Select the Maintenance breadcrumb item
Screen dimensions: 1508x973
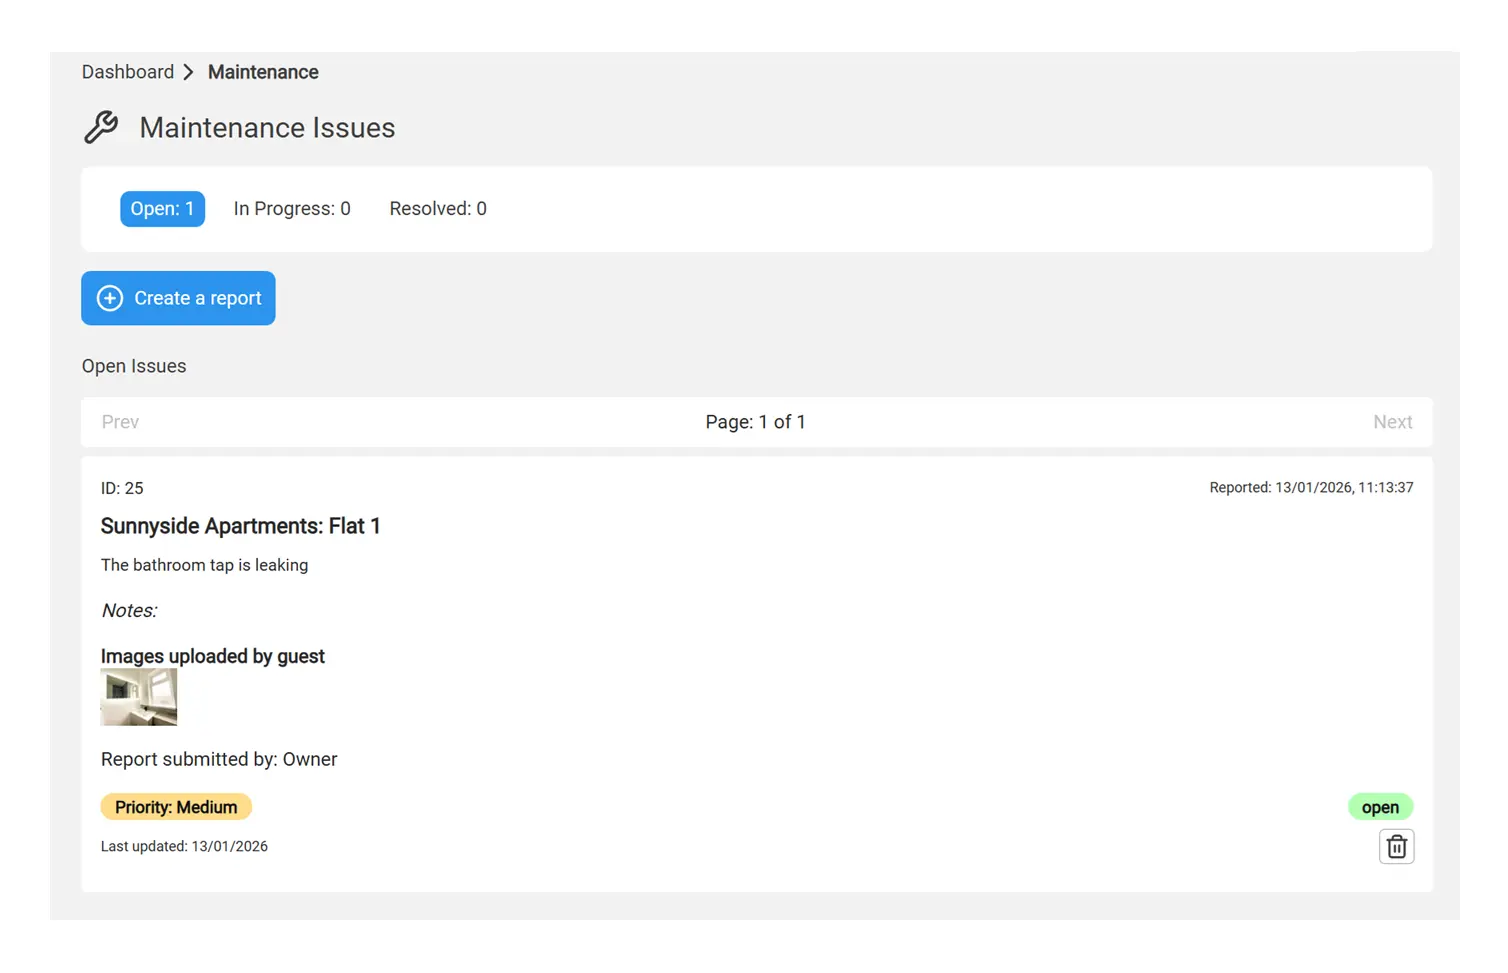click(263, 72)
